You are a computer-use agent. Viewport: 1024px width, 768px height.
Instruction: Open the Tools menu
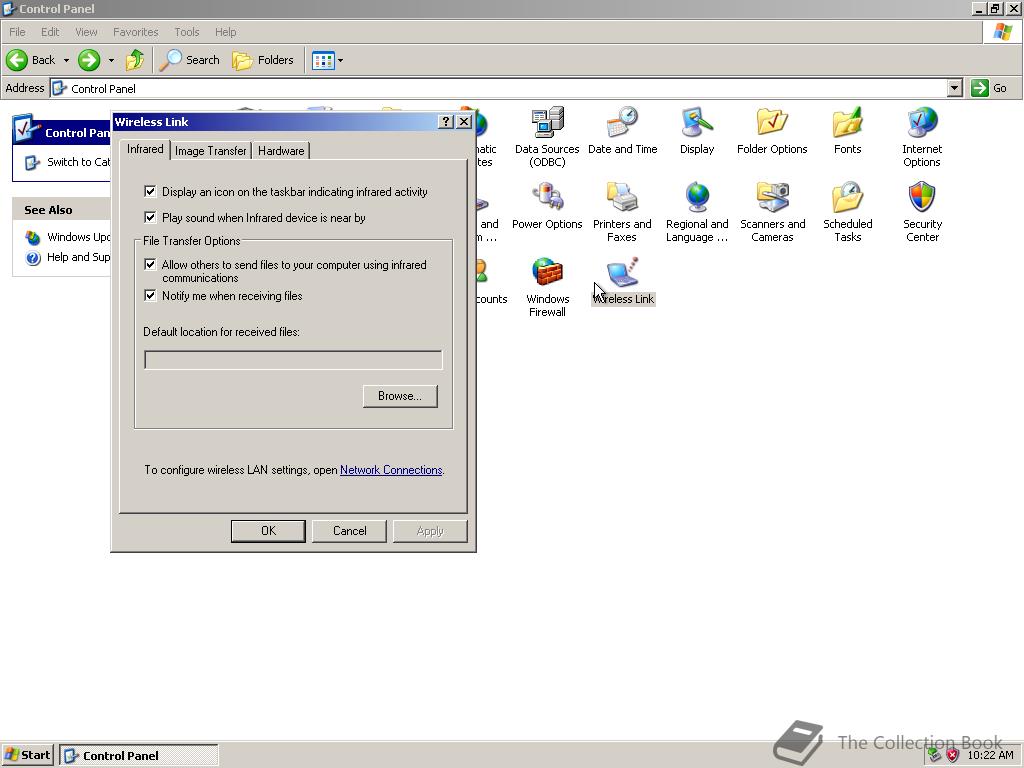point(186,32)
